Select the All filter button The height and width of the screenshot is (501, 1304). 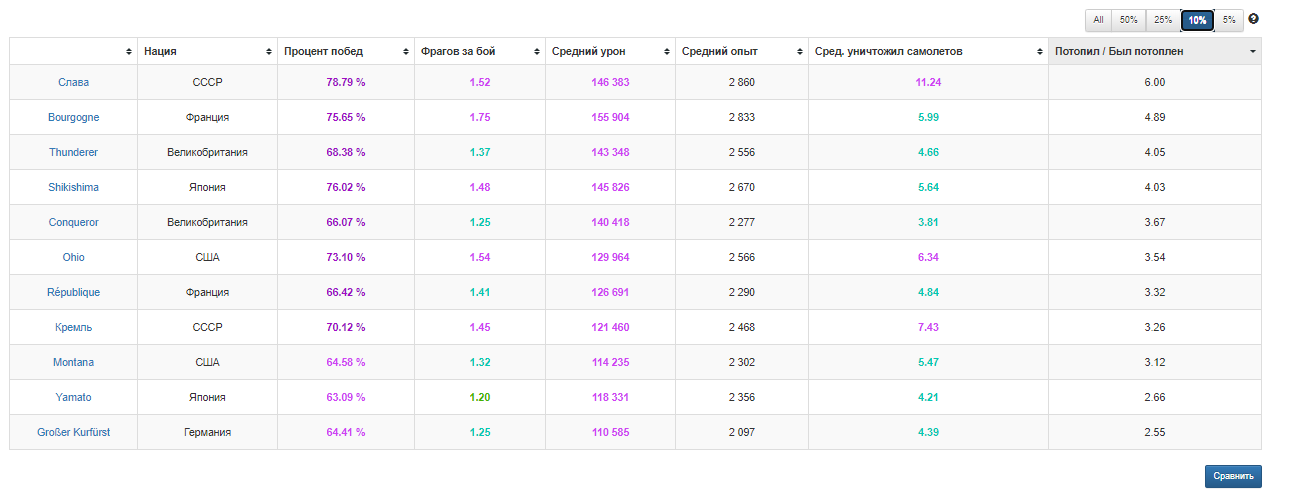tap(1098, 20)
